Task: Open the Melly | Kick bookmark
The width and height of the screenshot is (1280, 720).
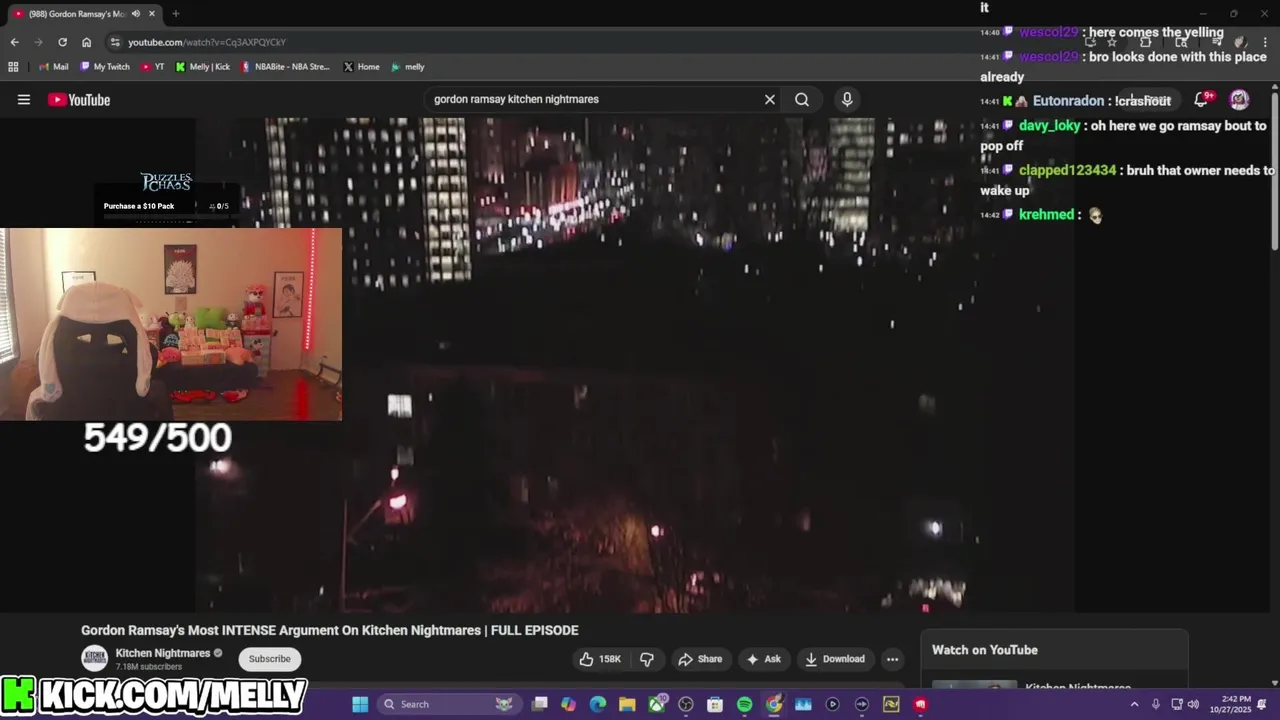Action: point(203,67)
